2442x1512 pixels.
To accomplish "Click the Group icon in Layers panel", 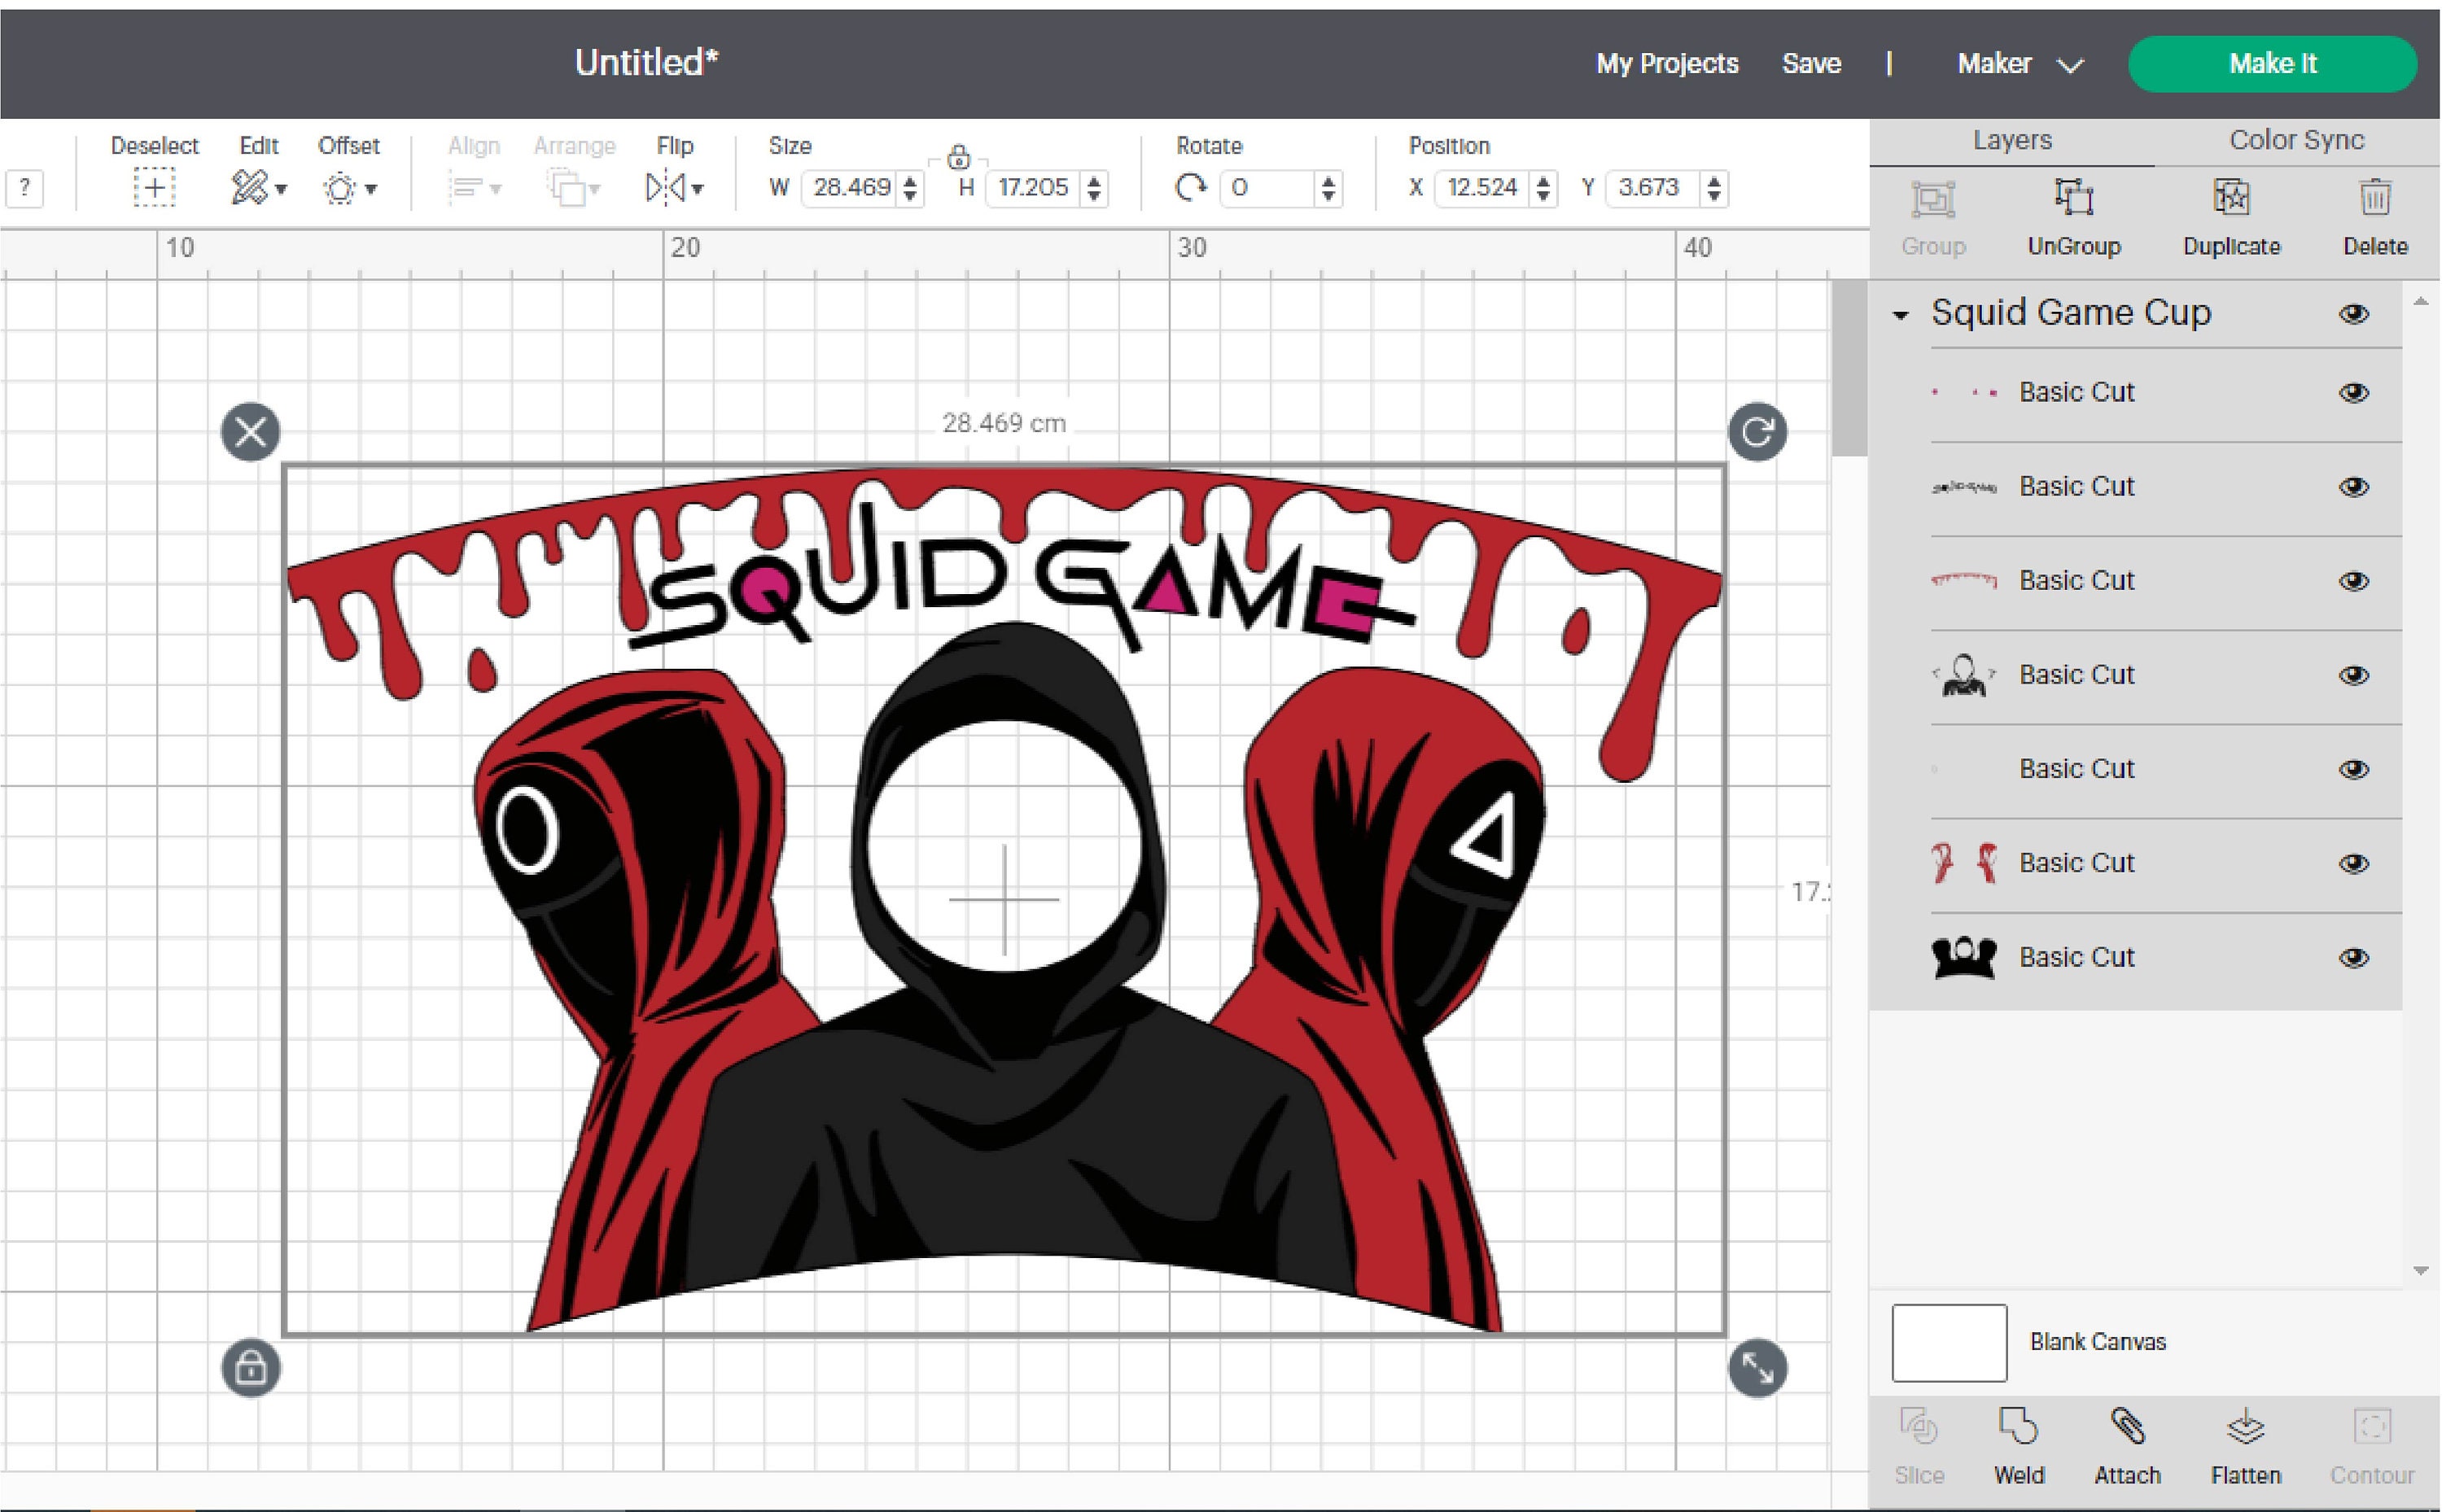I will coord(1933,199).
